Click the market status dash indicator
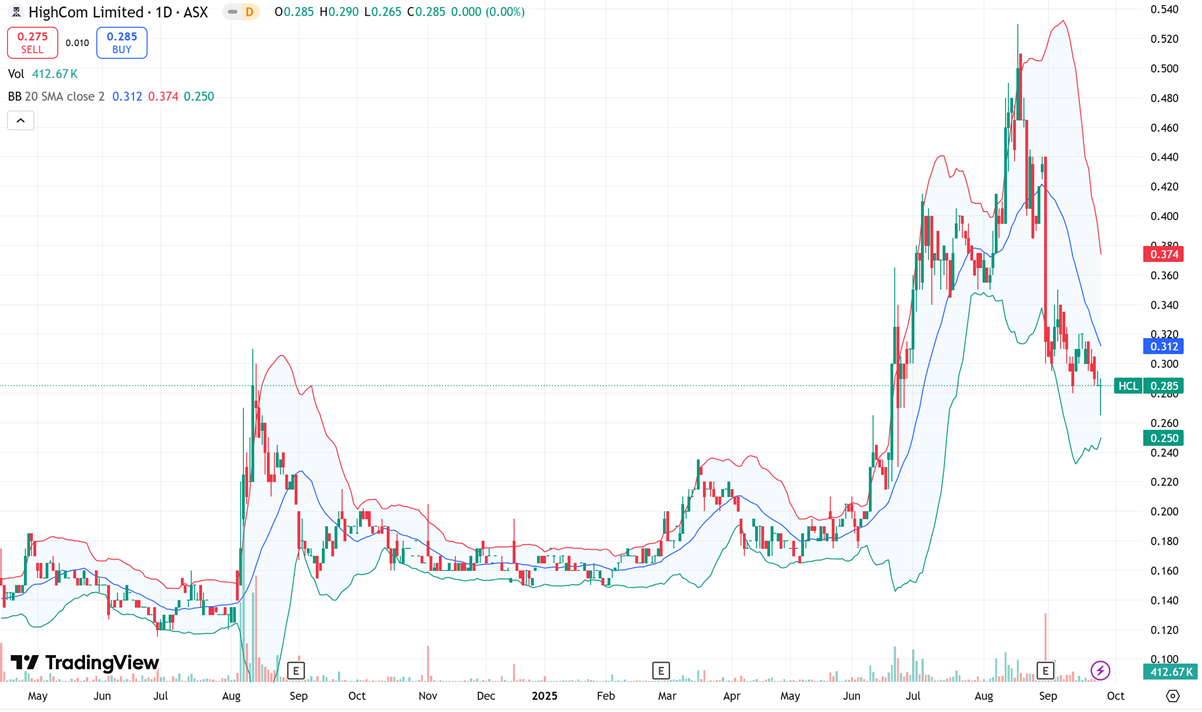Viewport: 1202px width, 712px height. [232, 12]
